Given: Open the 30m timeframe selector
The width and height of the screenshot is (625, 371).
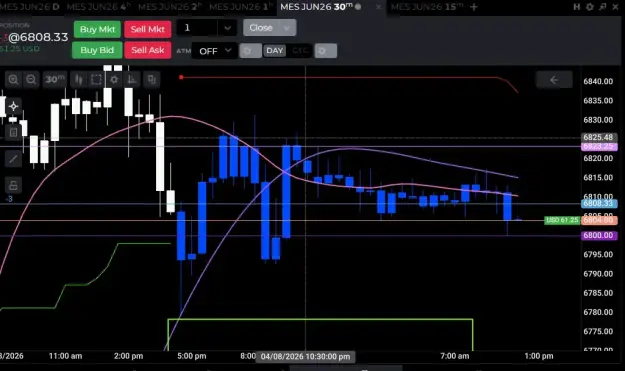Looking at the screenshot, I should click(x=55, y=79).
